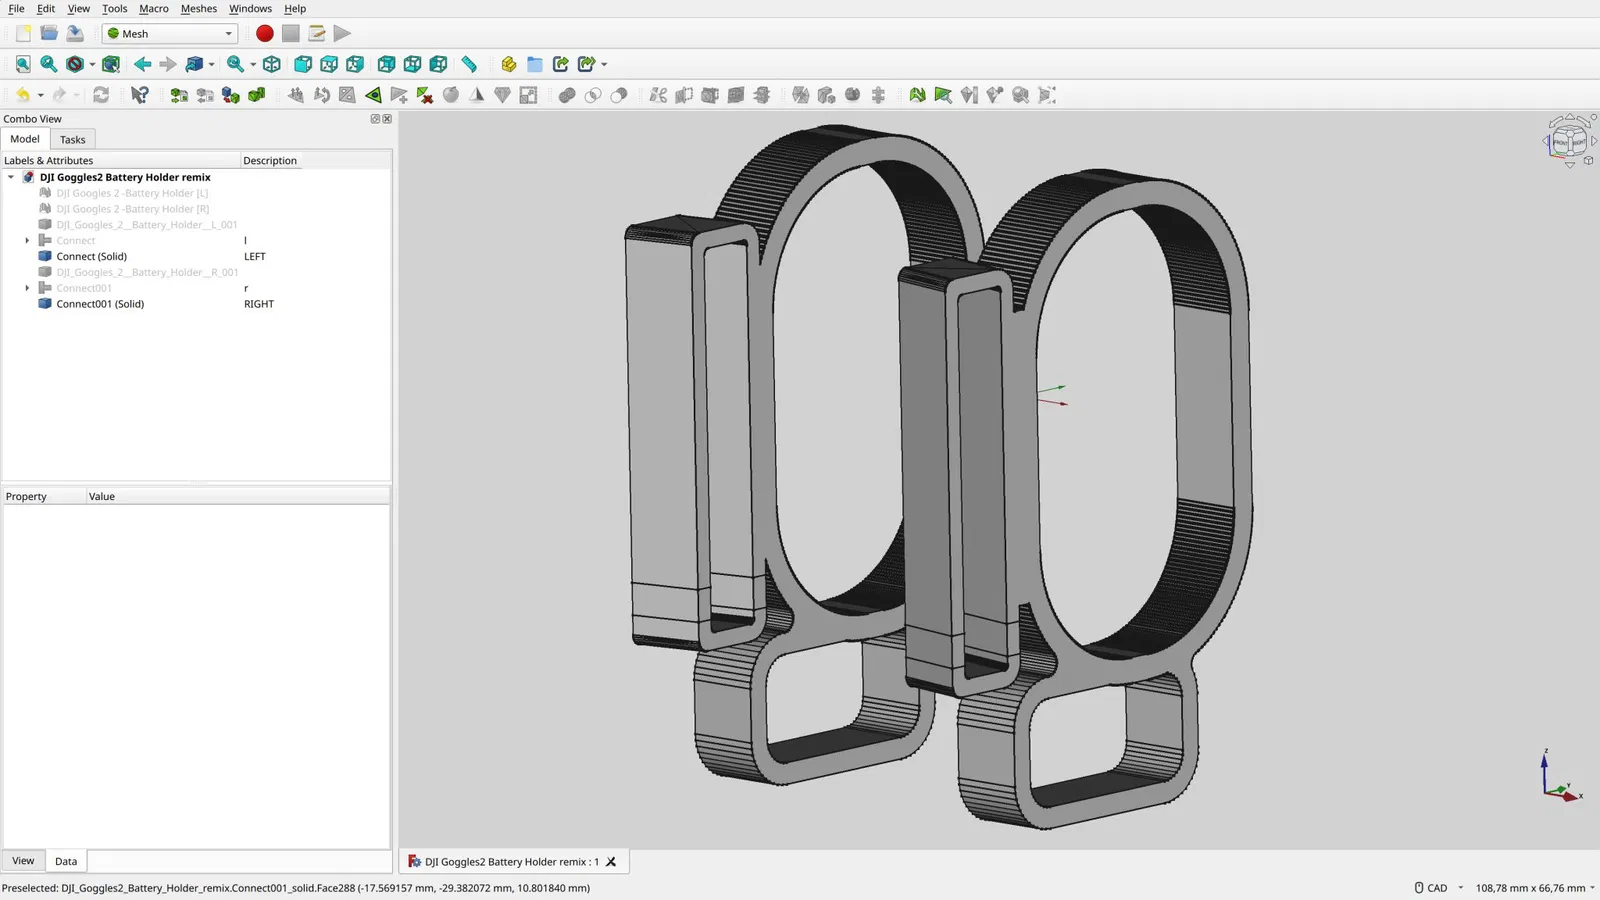Switch to isometric view using cube icon
Image resolution: width=1600 pixels, height=900 pixels.
tap(271, 64)
